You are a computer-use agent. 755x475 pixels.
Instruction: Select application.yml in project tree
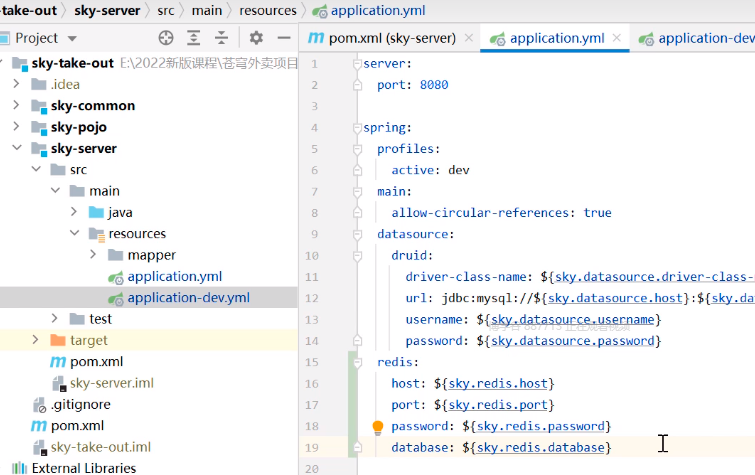tap(174, 276)
